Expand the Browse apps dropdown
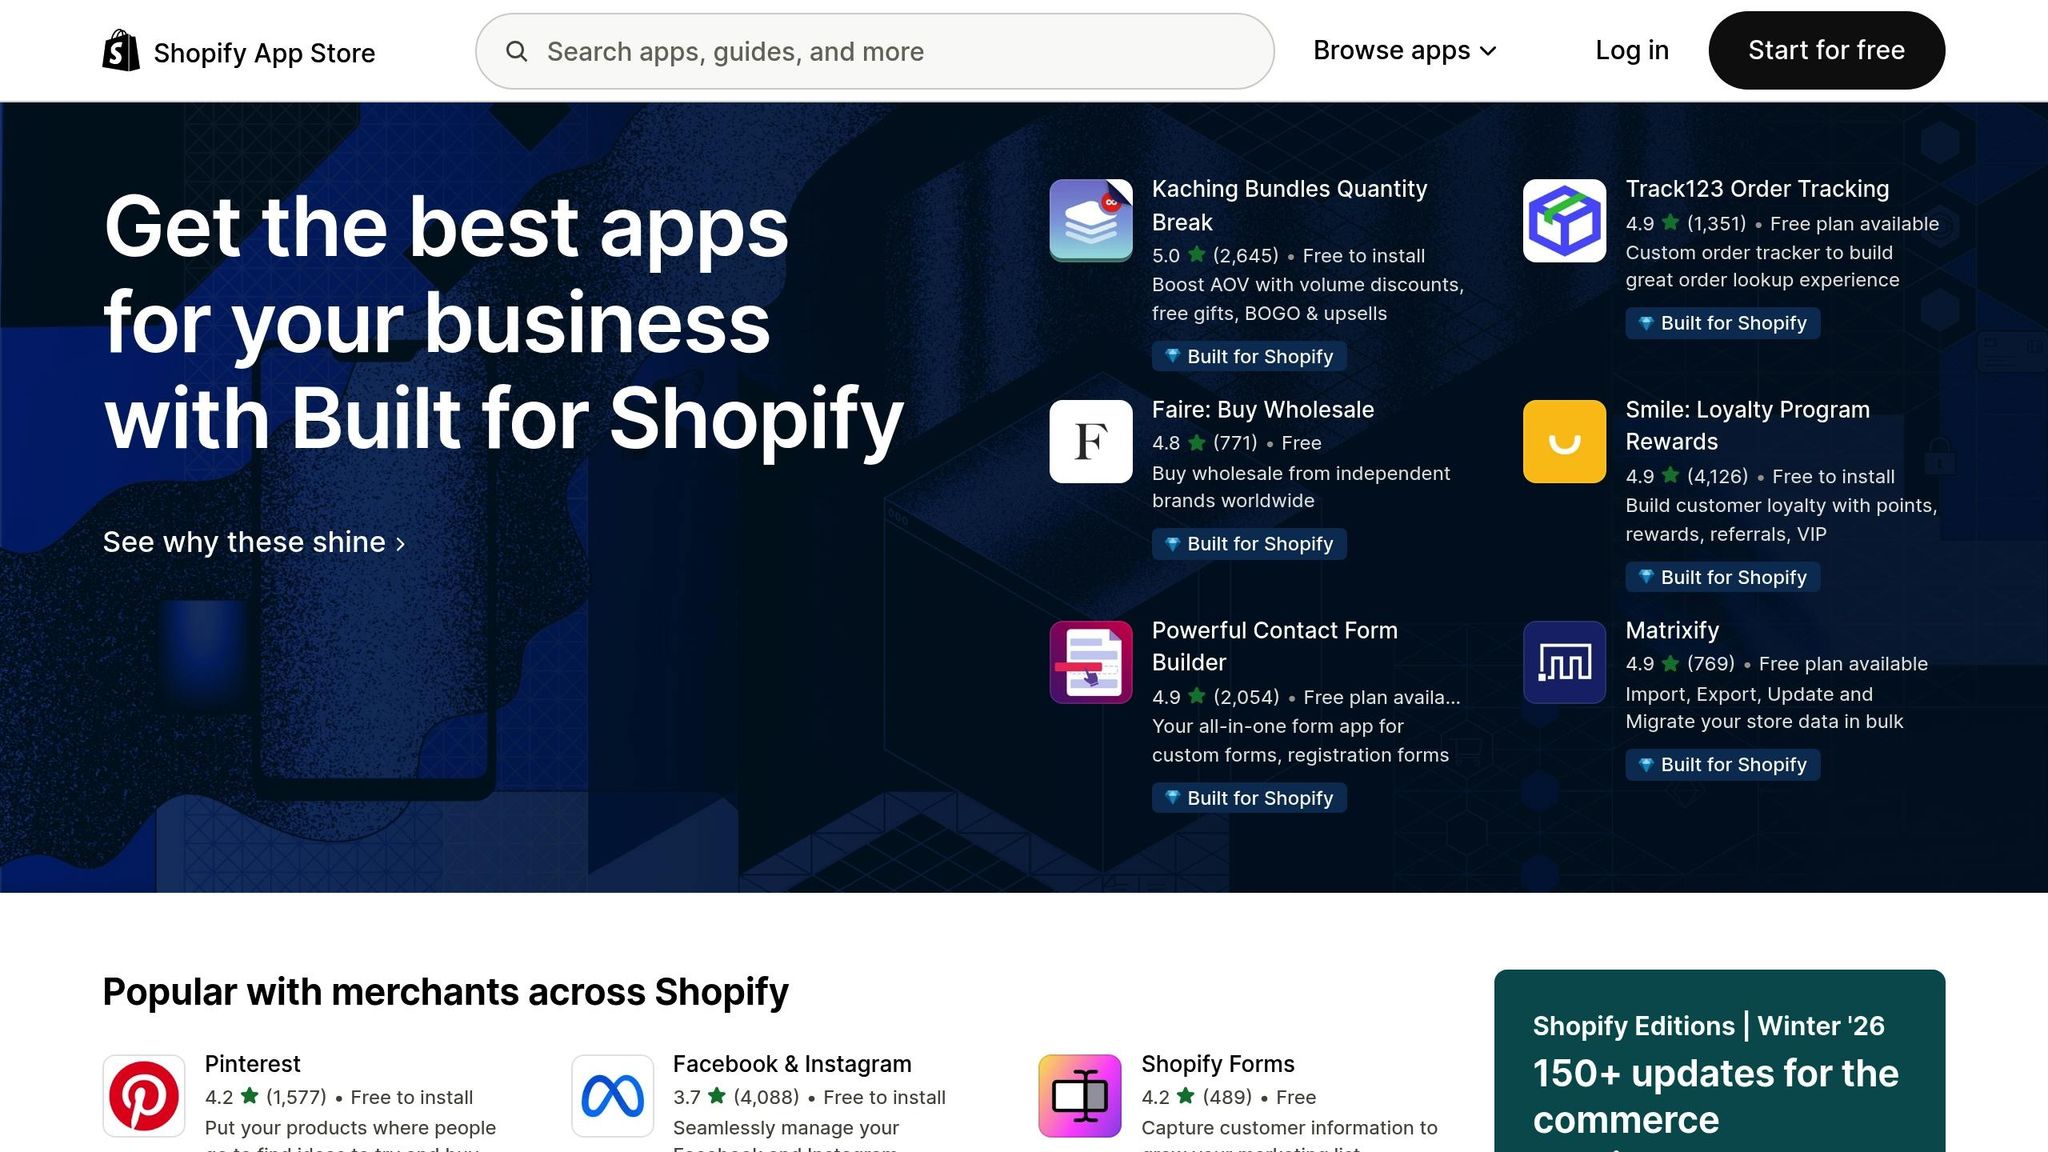Screen dimensions: 2048x1152 click(x=1402, y=50)
